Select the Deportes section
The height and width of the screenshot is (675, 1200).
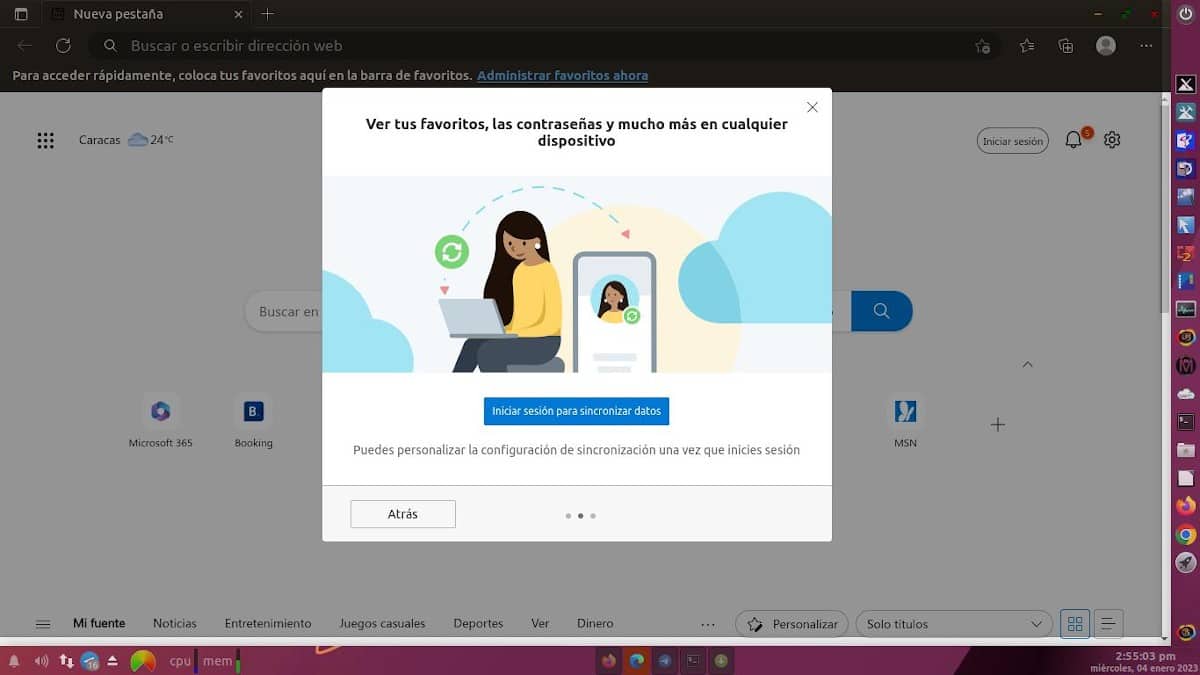478,623
